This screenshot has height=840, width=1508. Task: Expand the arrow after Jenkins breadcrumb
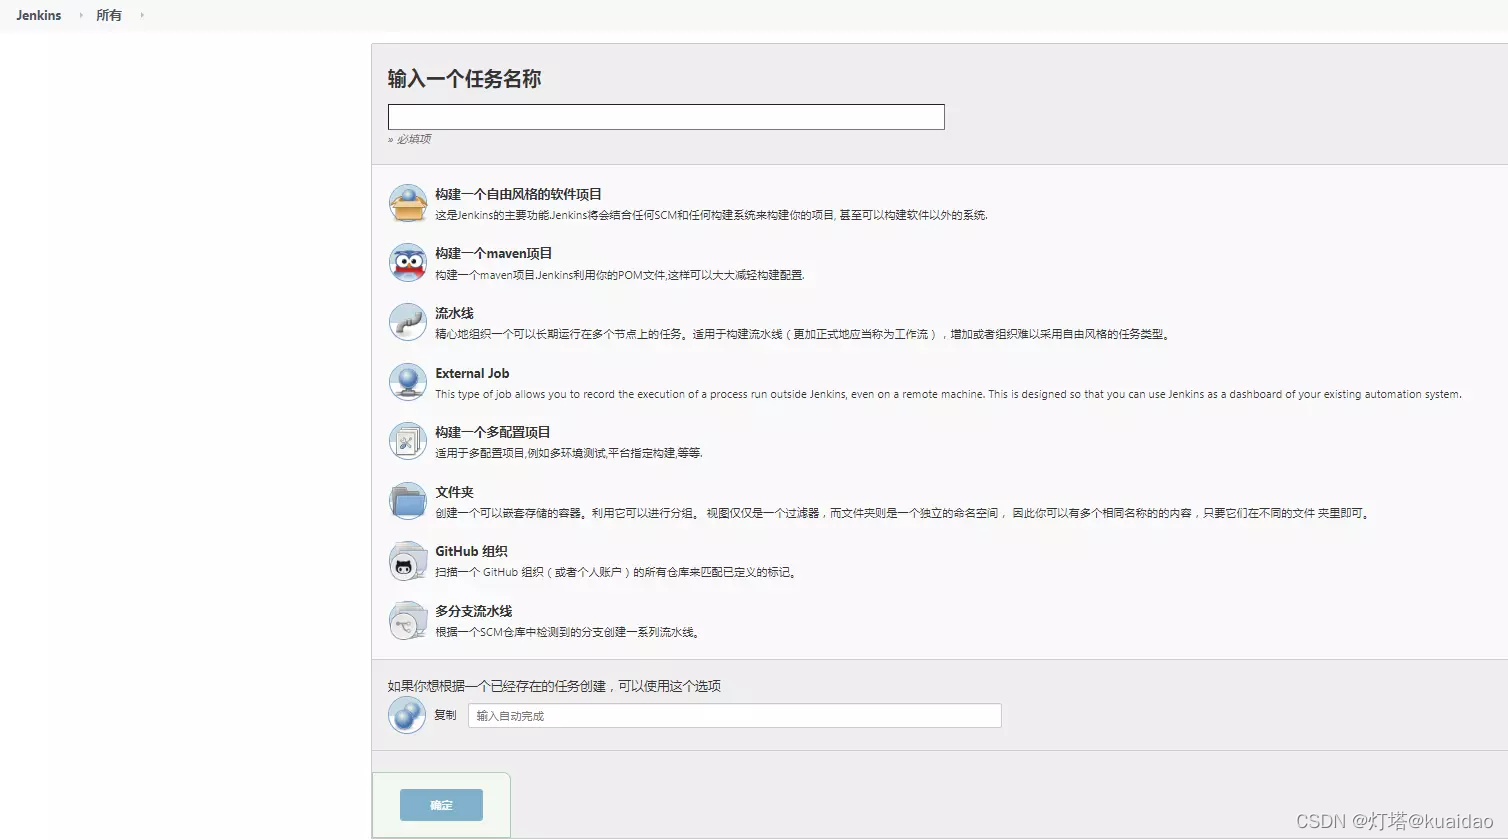tap(81, 15)
